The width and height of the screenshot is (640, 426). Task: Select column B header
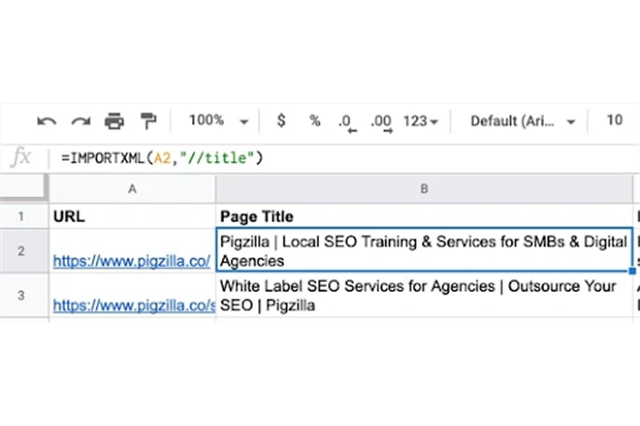pyautogui.click(x=424, y=188)
